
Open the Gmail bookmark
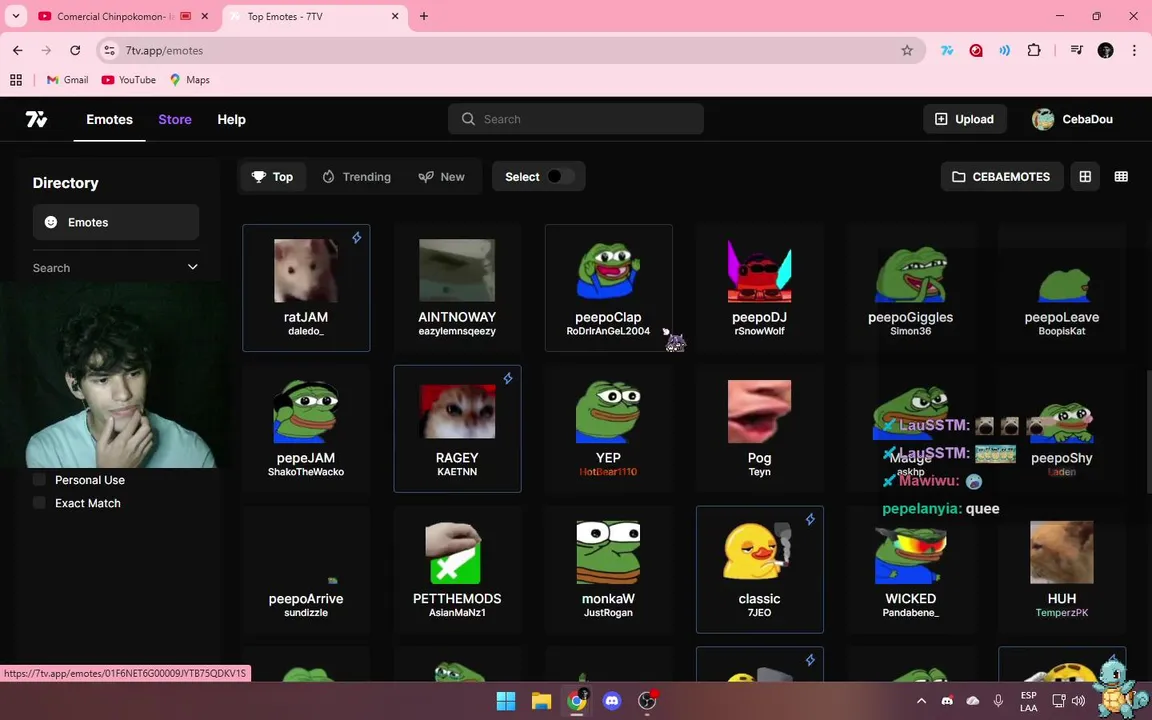68,79
